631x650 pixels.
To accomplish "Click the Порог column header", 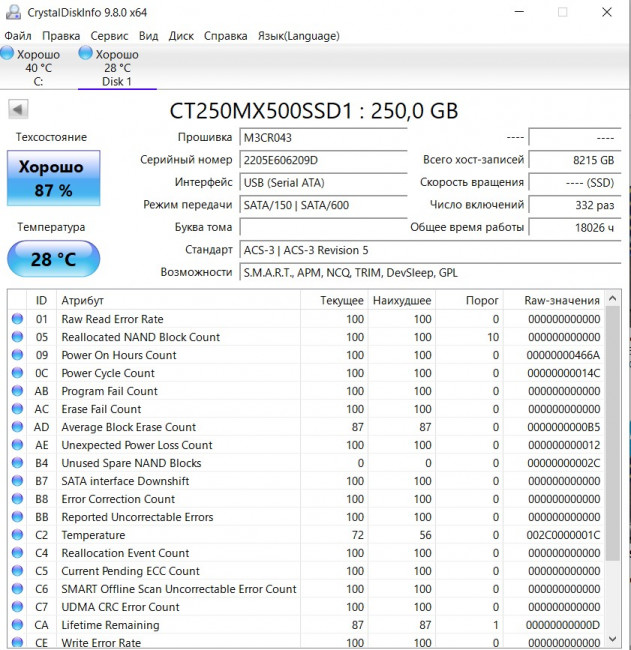I will [x=469, y=300].
